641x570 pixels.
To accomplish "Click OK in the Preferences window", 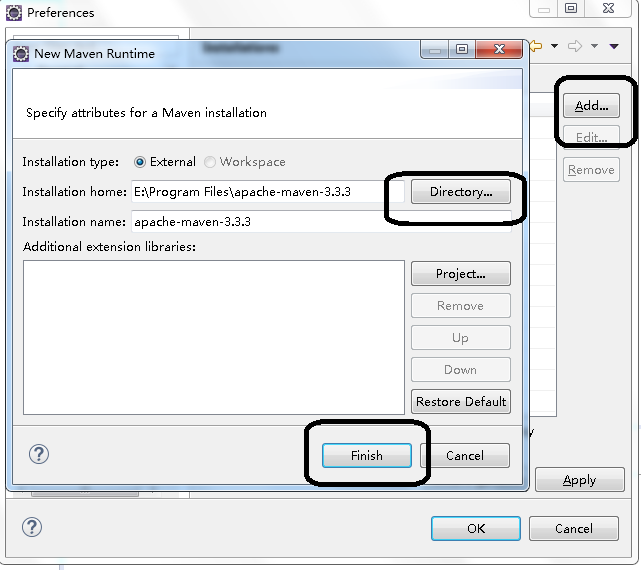I will point(476,529).
